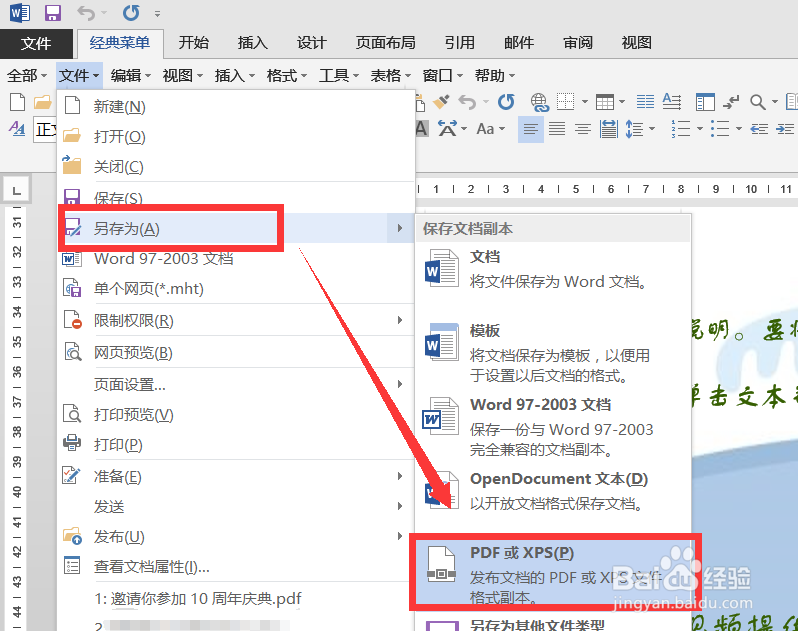
Task: Expand the 格式 classic menu
Action: pyautogui.click(x=287, y=76)
